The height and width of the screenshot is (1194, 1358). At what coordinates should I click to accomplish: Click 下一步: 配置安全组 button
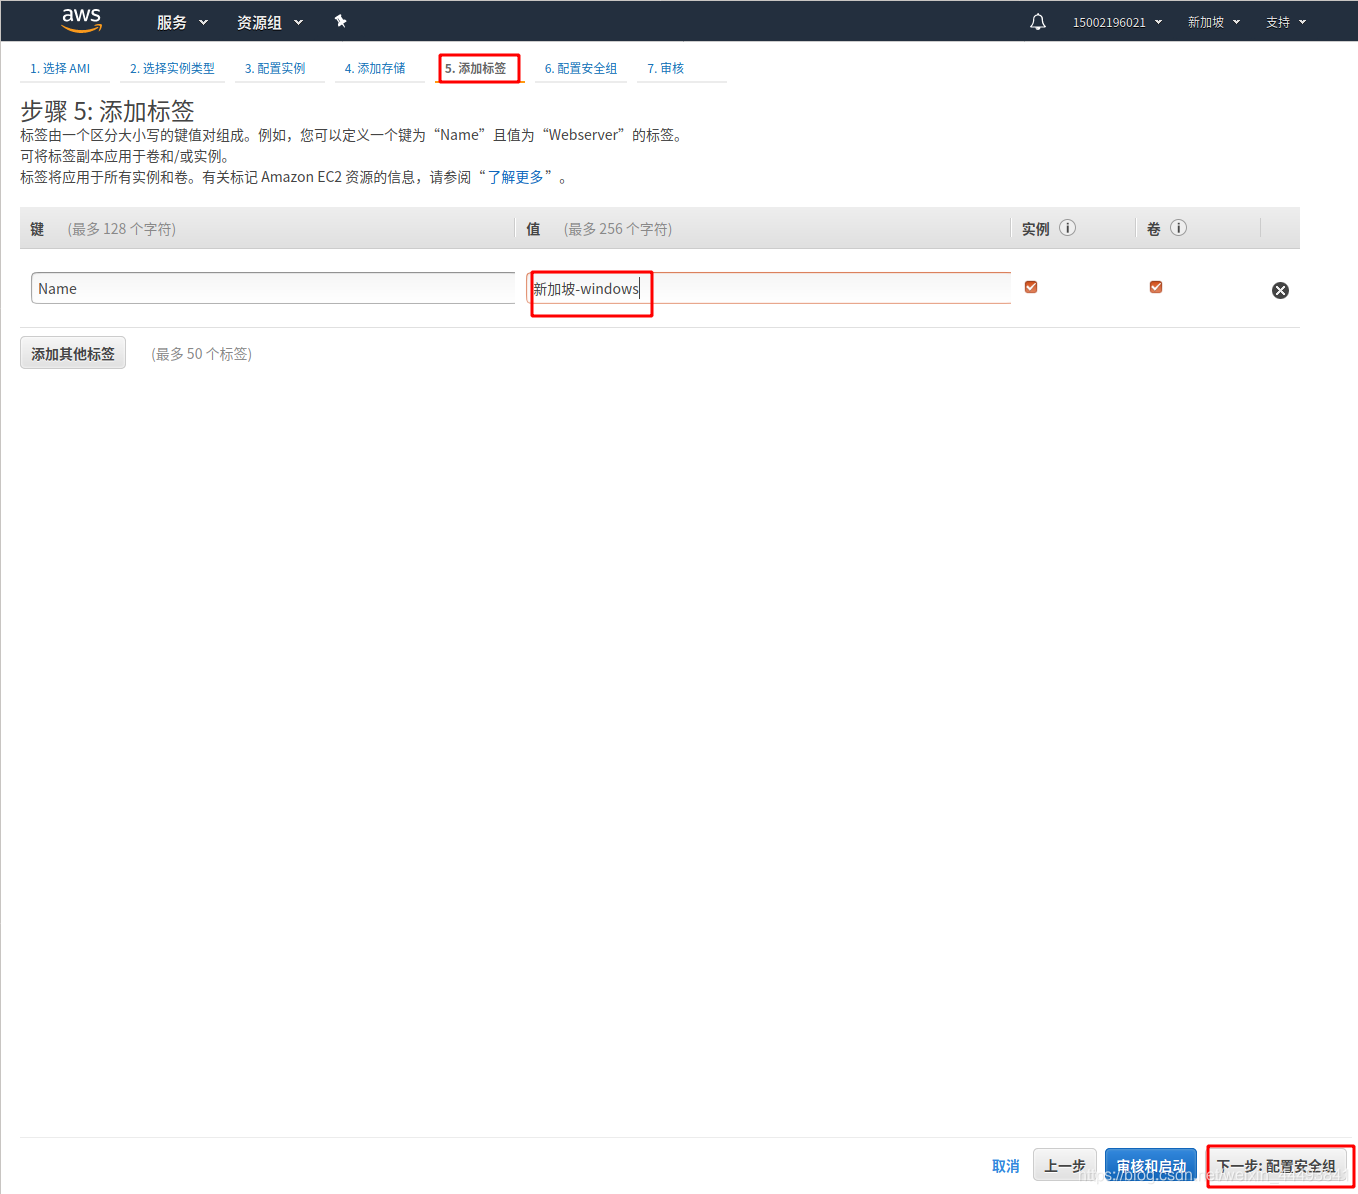coord(1276,1165)
